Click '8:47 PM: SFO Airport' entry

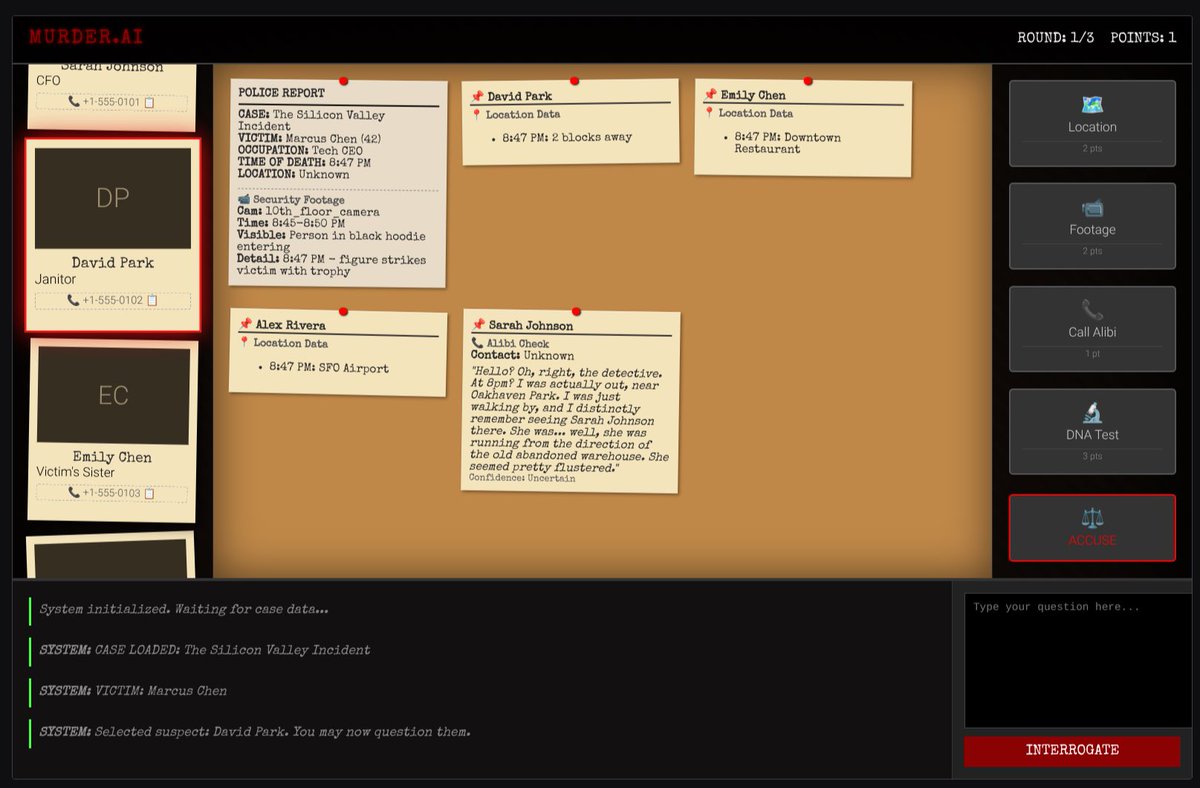coord(329,368)
